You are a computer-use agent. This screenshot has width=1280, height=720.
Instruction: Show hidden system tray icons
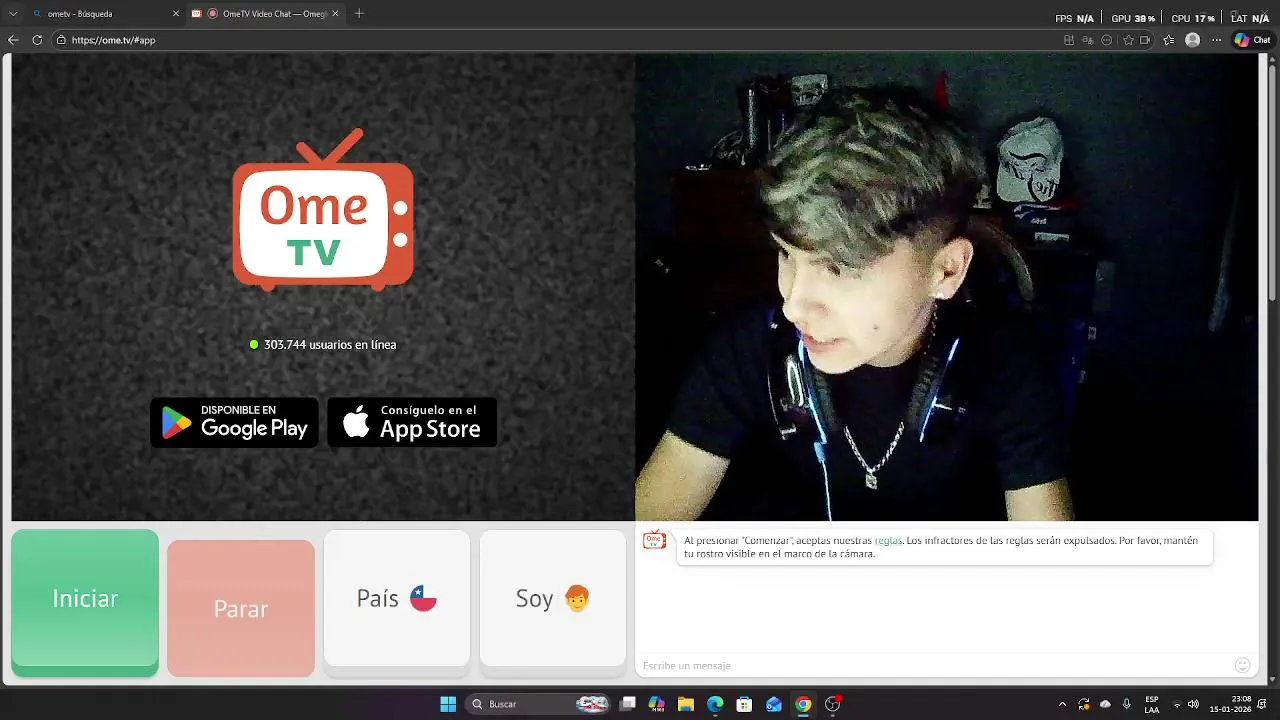[1062, 704]
